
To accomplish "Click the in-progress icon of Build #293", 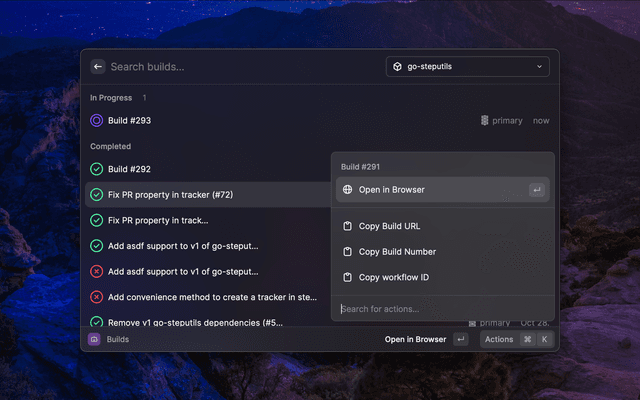I will point(97,121).
